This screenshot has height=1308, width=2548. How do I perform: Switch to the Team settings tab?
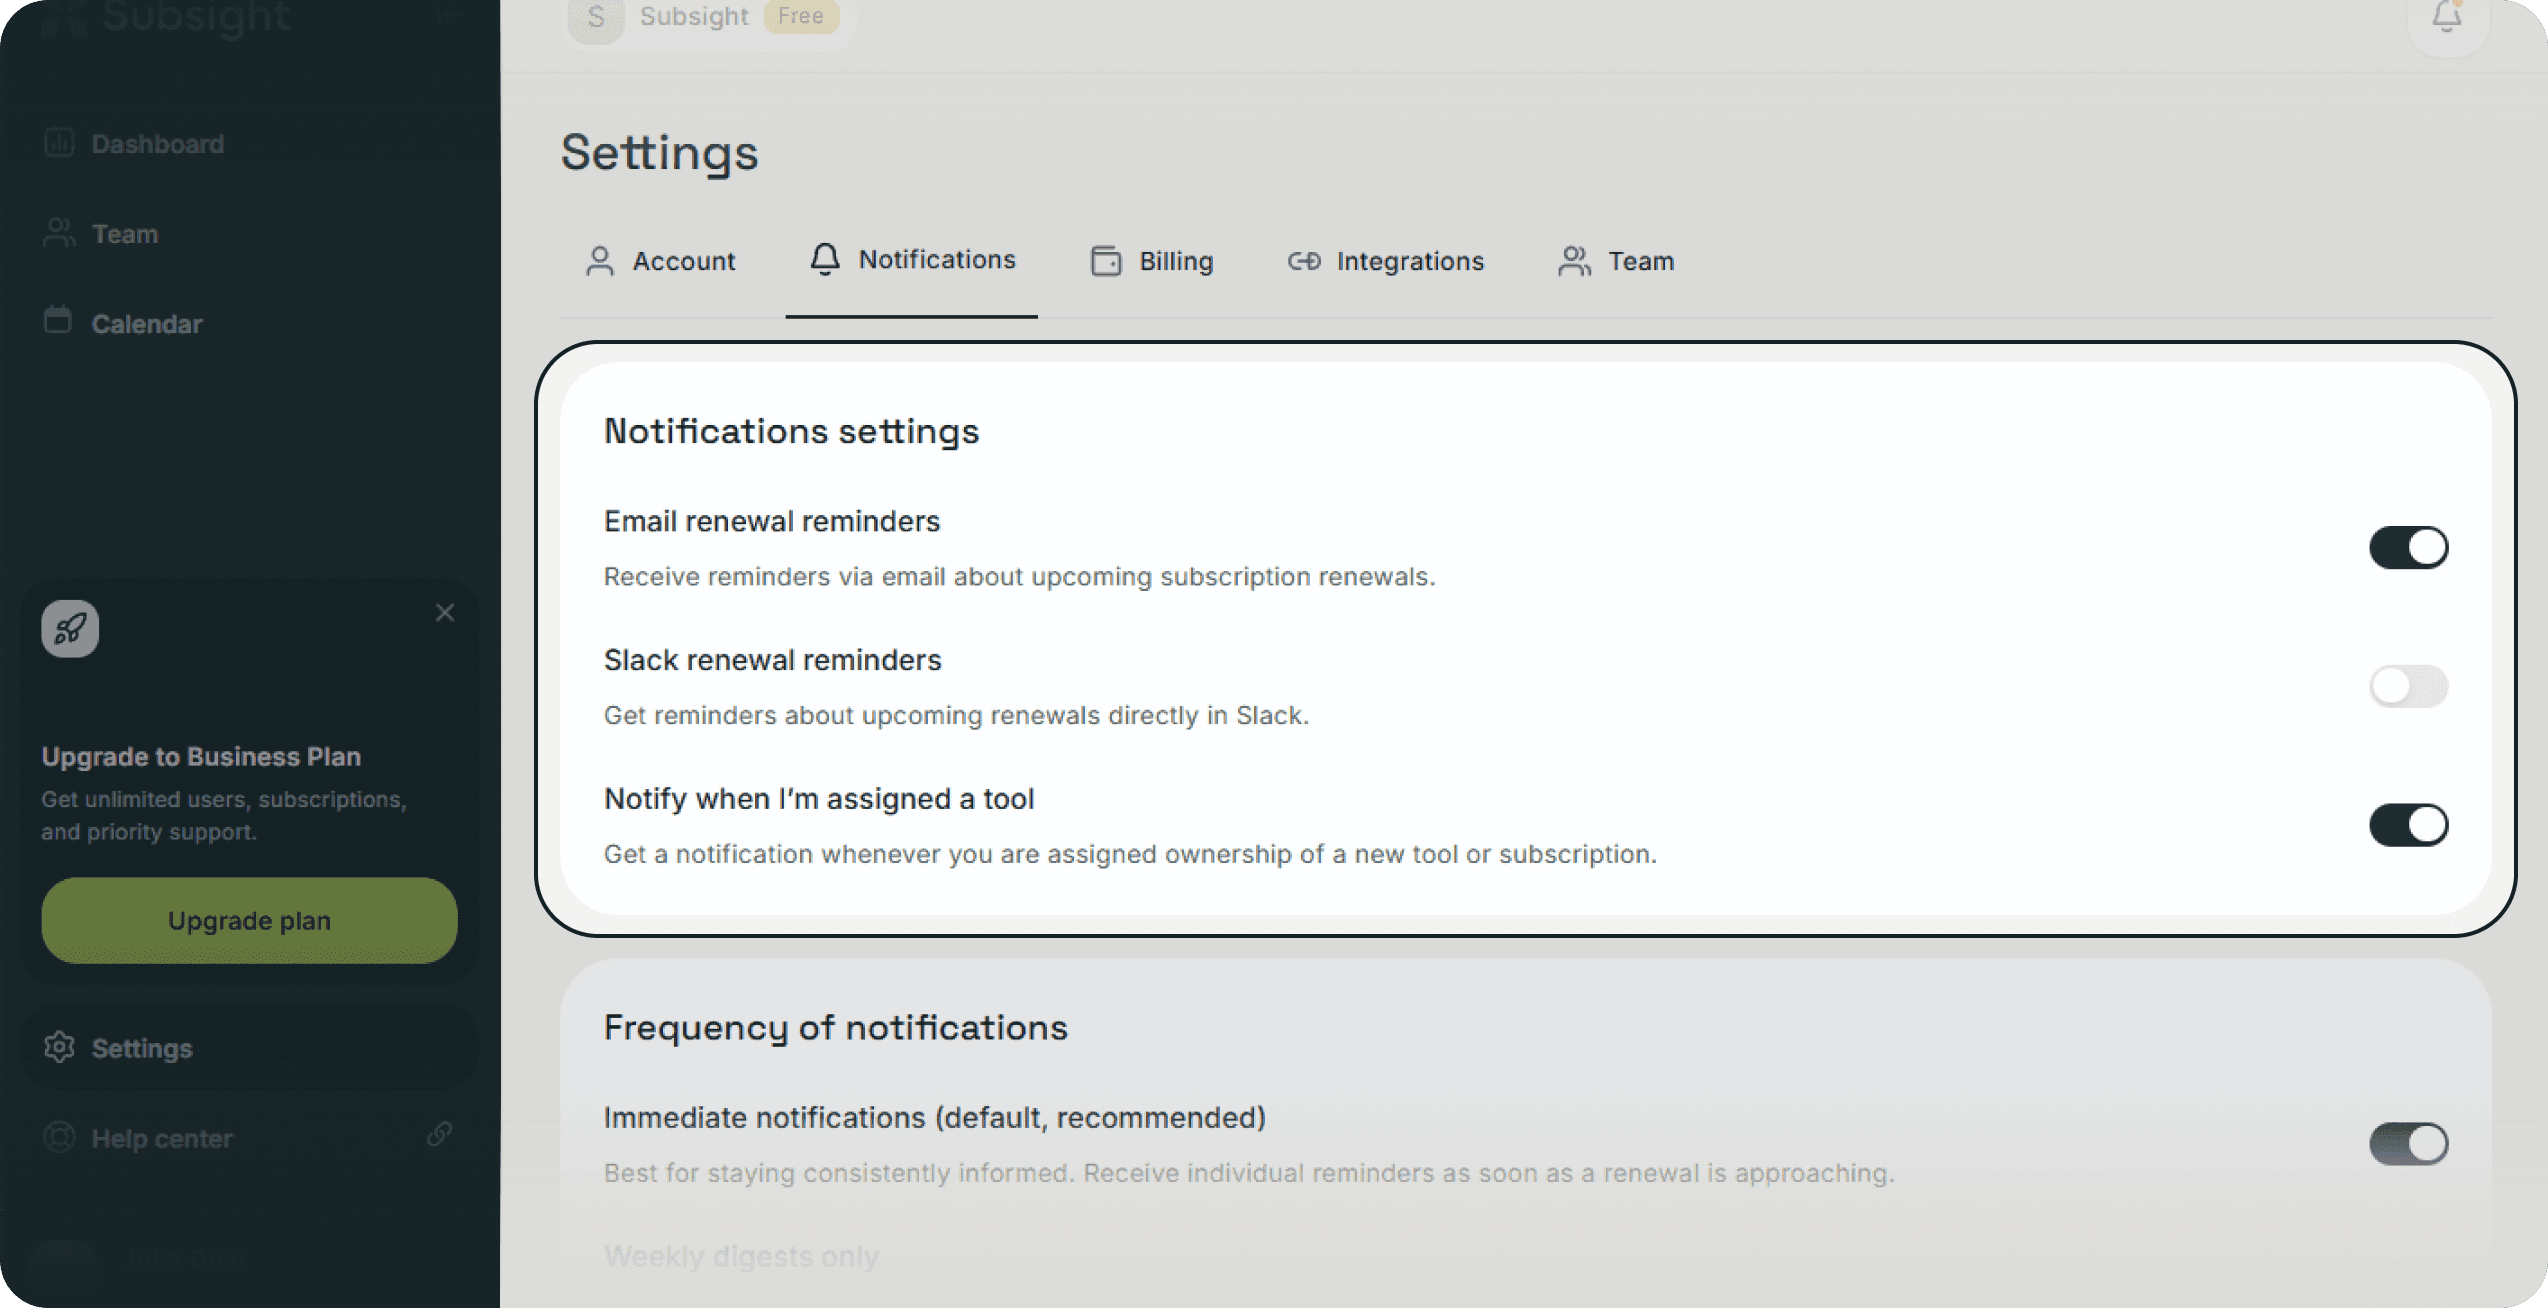point(1616,261)
